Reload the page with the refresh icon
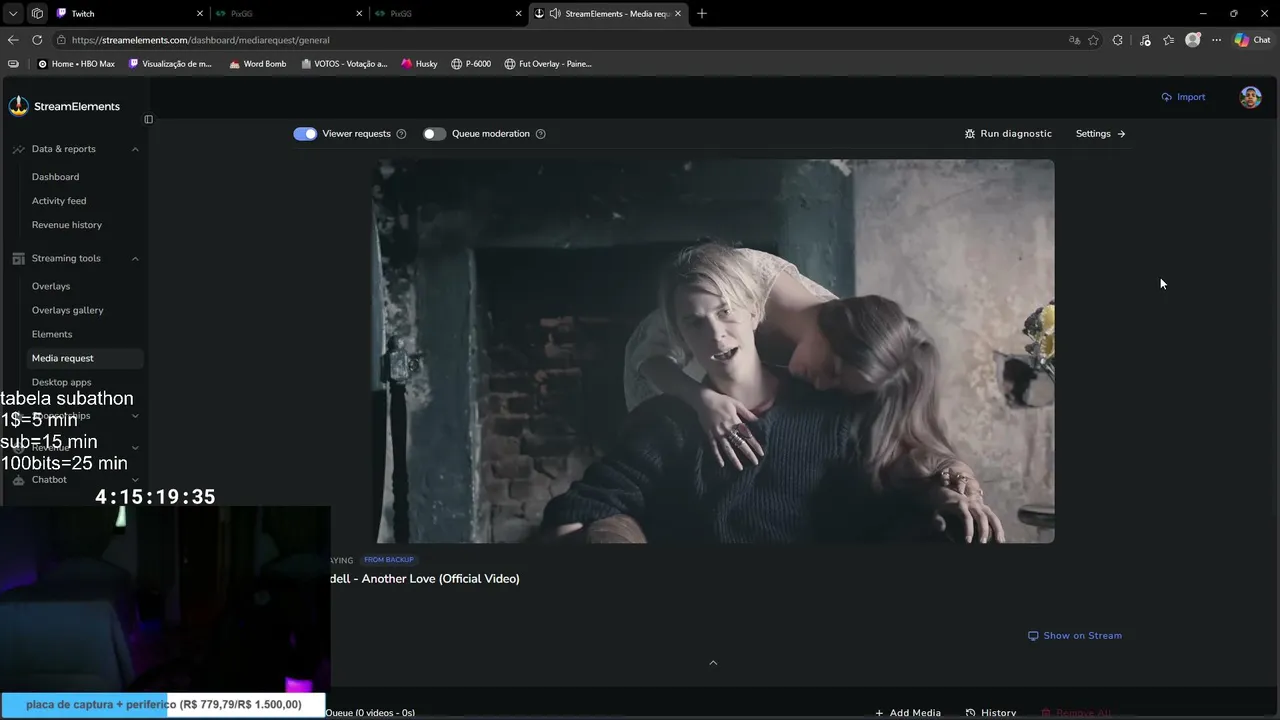1280x720 pixels. click(37, 40)
